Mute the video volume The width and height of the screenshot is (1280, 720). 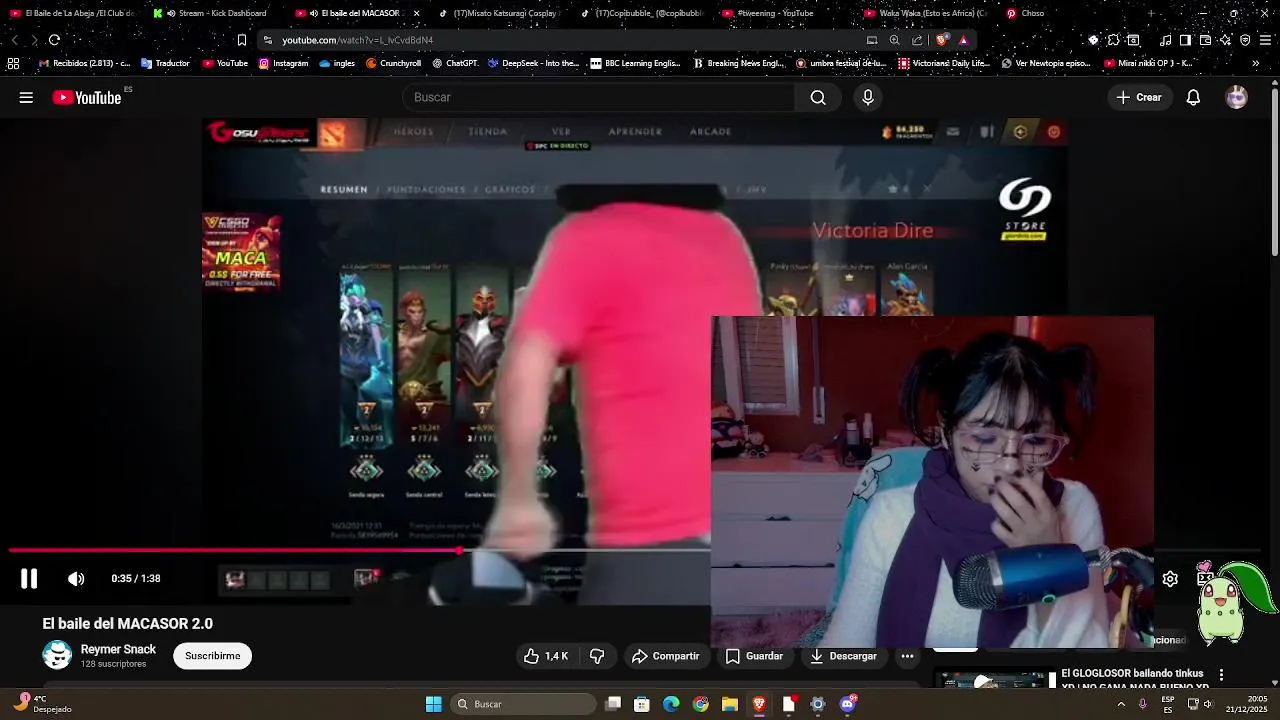(x=76, y=578)
